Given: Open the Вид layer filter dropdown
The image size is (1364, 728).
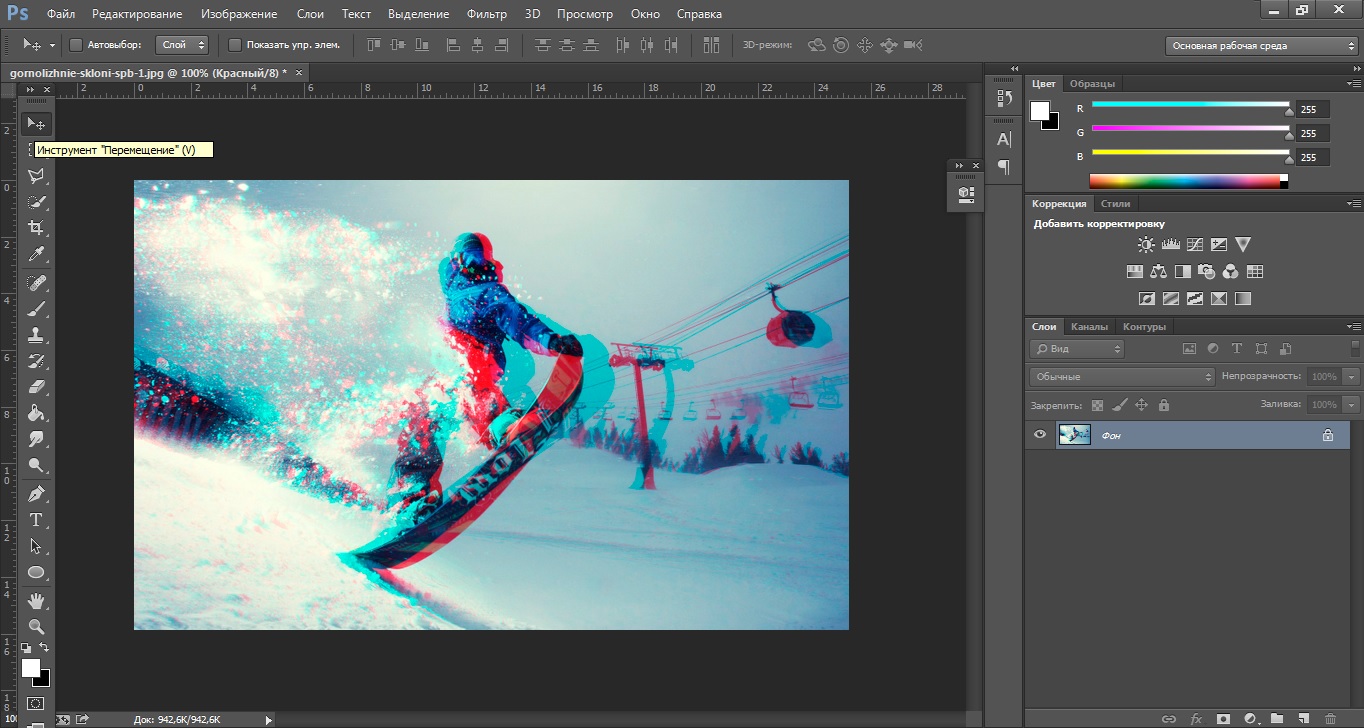Looking at the screenshot, I should [x=1076, y=349].
